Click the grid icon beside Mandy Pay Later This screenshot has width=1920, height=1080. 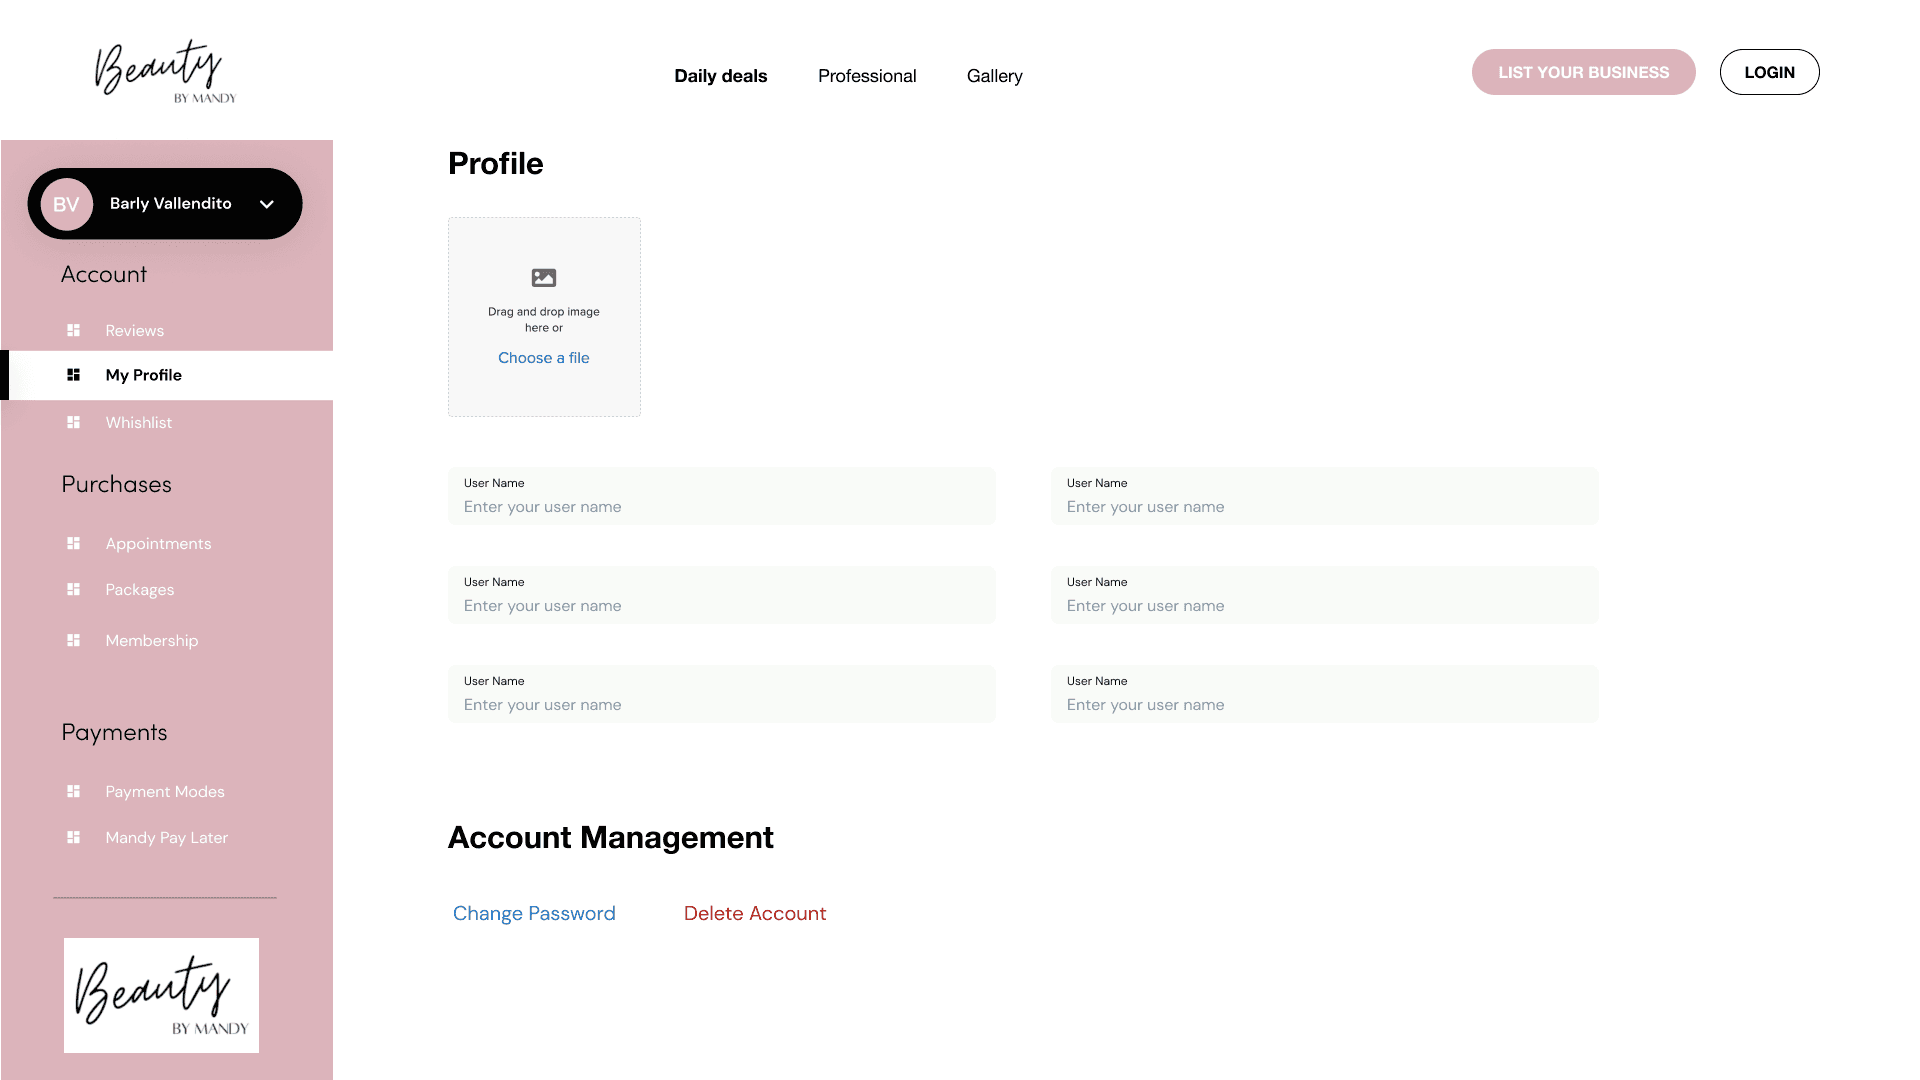click(x=73, y=837)
